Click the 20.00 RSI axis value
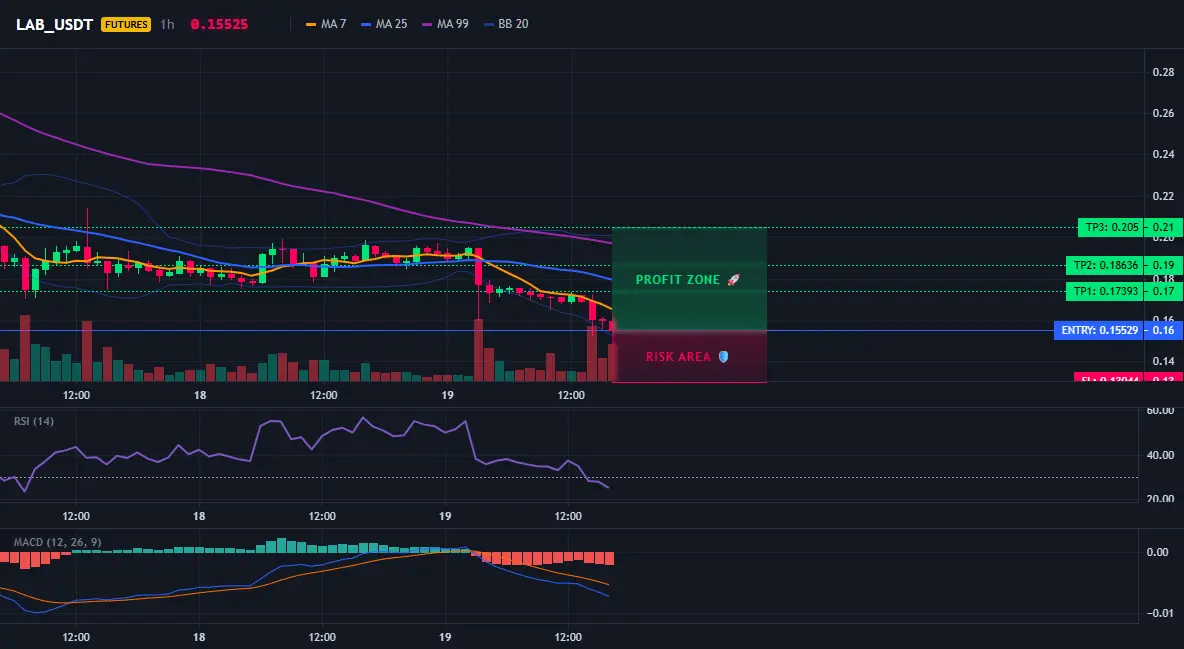The height and width of the screenshot is (649, 1184). point(1161,499)
